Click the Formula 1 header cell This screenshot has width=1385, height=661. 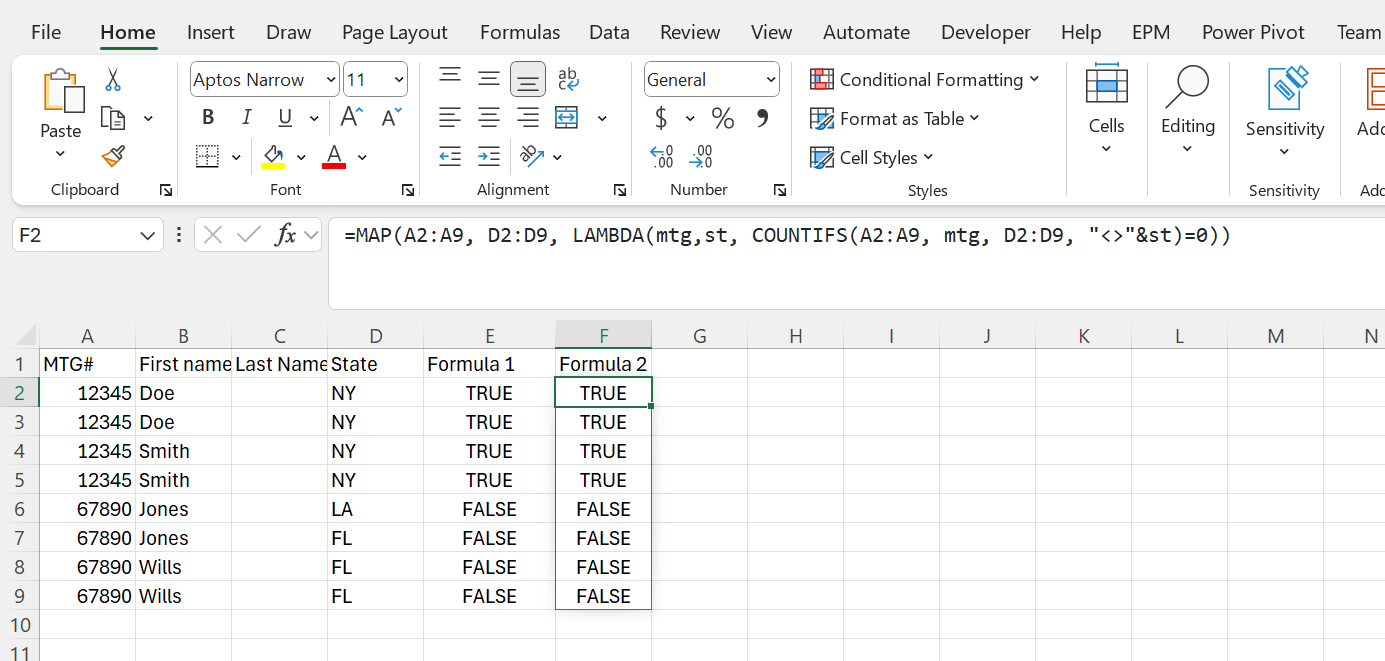(x=490, y=364)
